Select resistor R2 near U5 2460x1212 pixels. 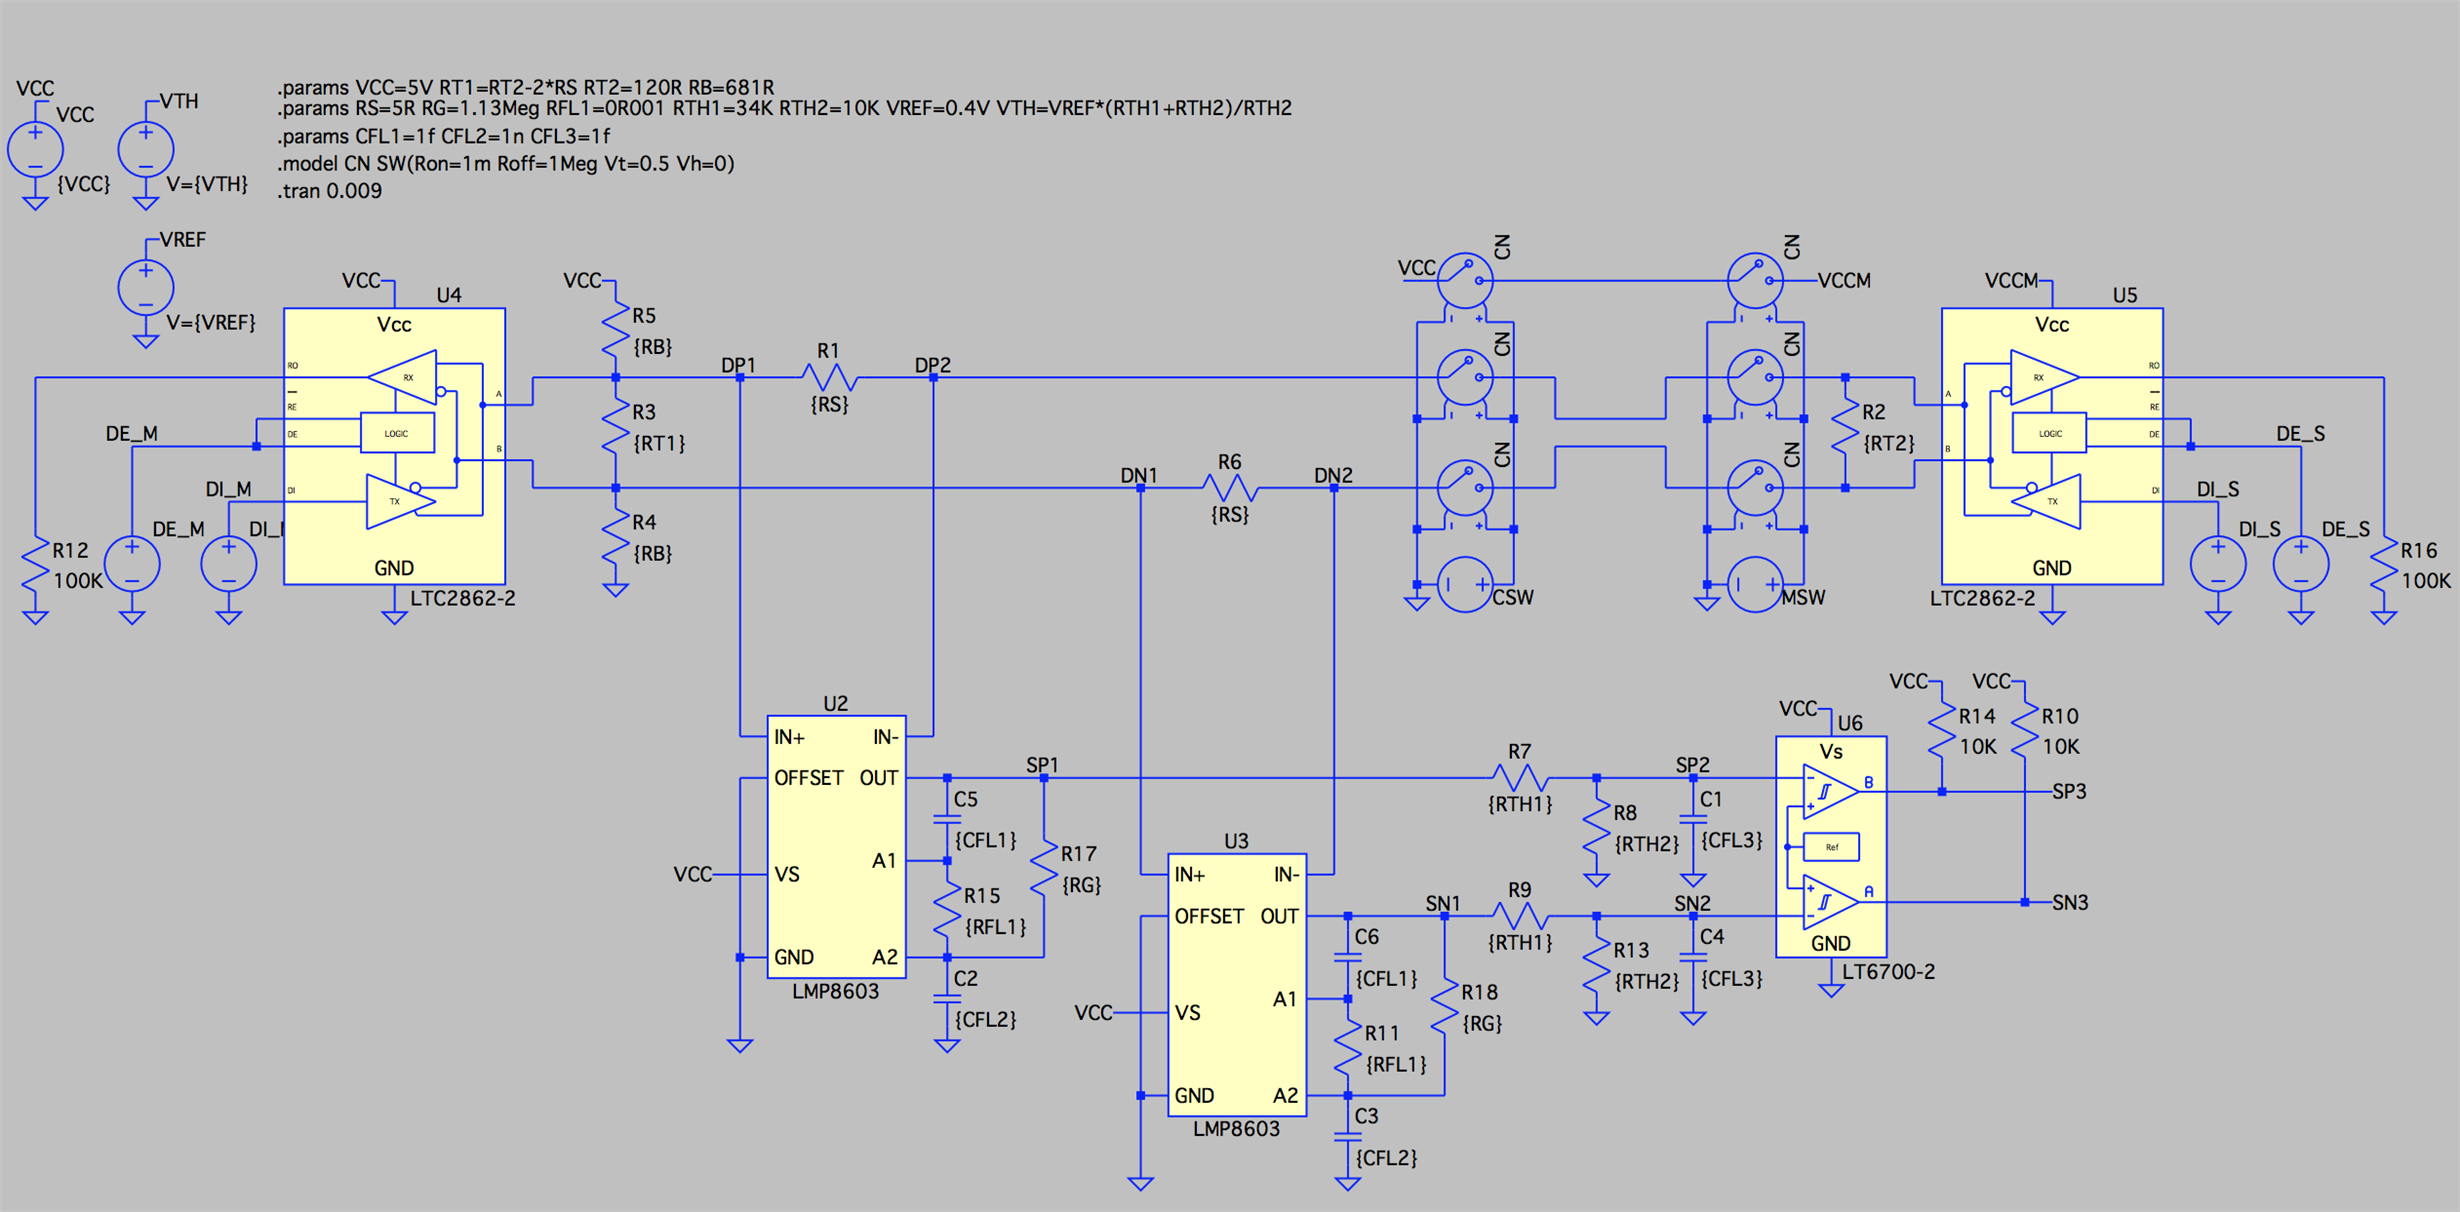[x=1845, y=427]
